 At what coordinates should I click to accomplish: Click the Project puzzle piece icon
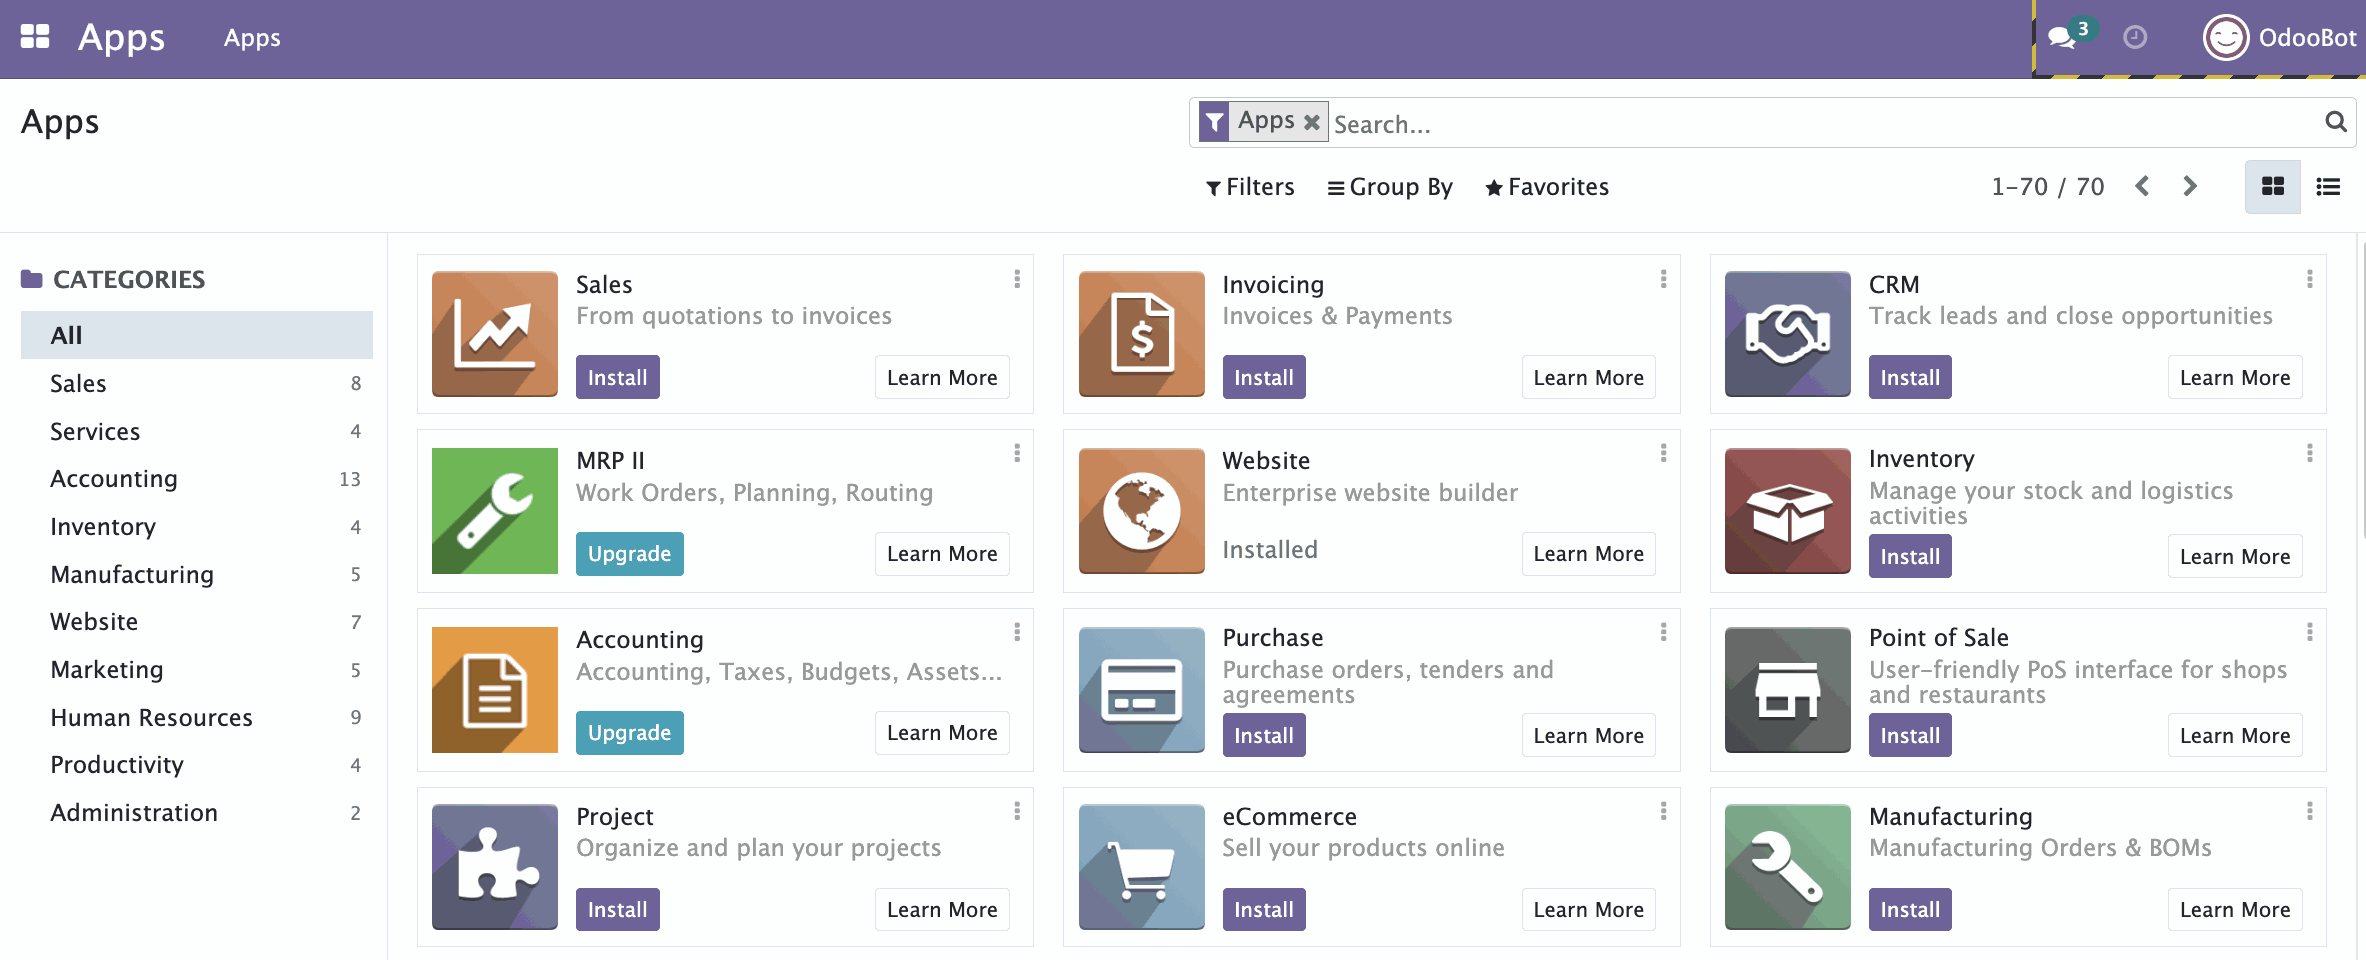495,867
